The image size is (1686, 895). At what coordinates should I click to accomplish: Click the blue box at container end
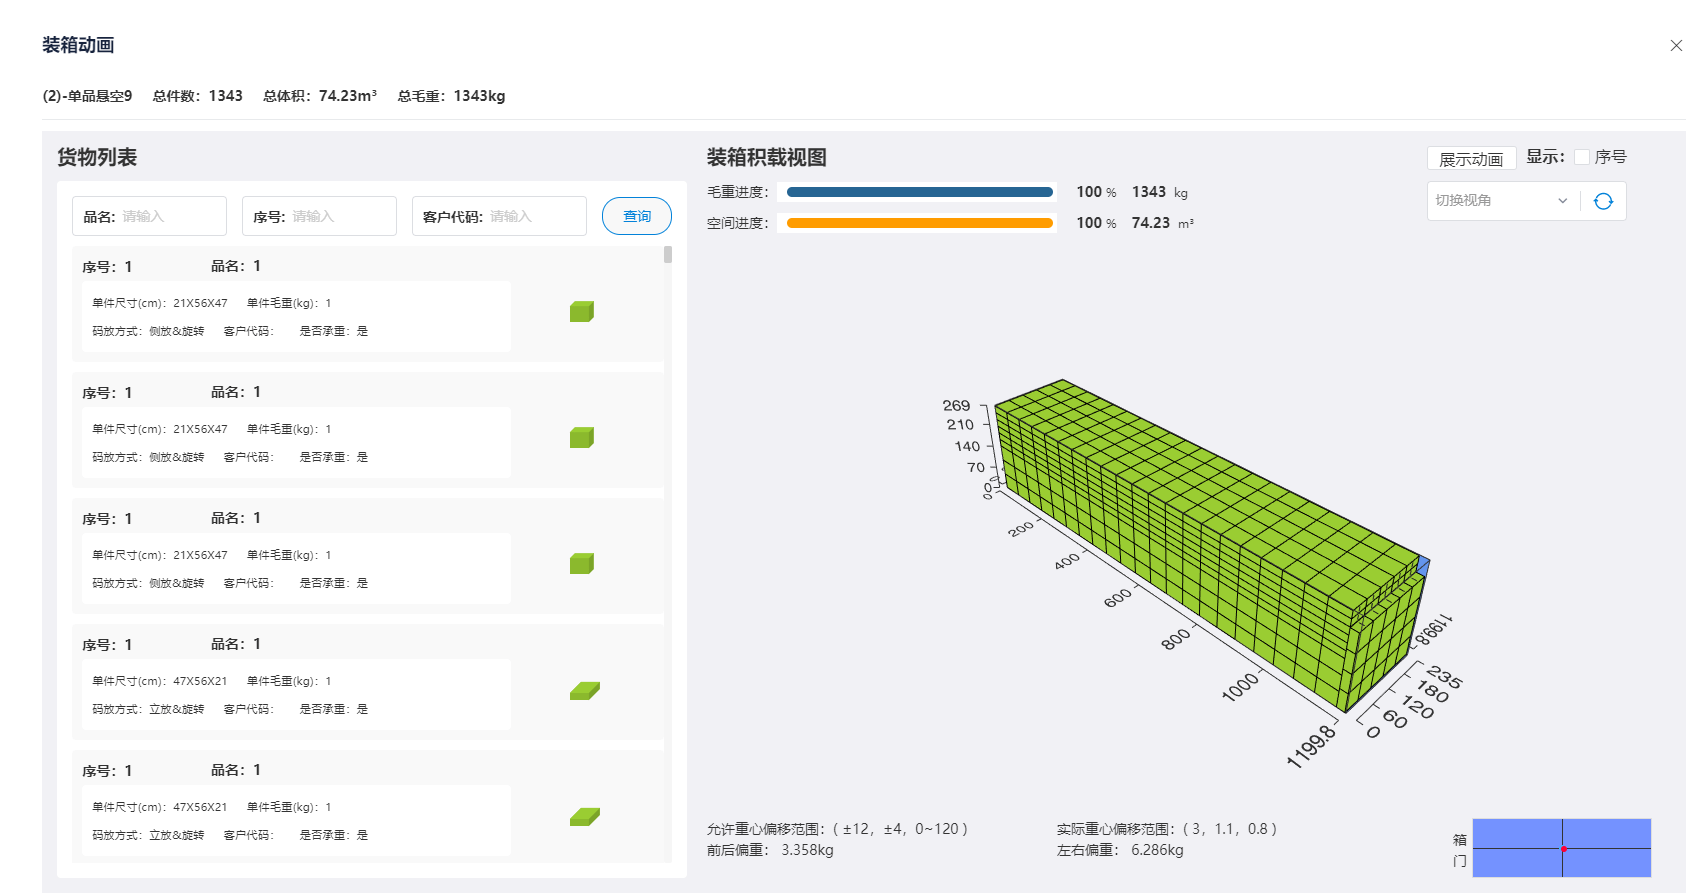point(1423,566)
